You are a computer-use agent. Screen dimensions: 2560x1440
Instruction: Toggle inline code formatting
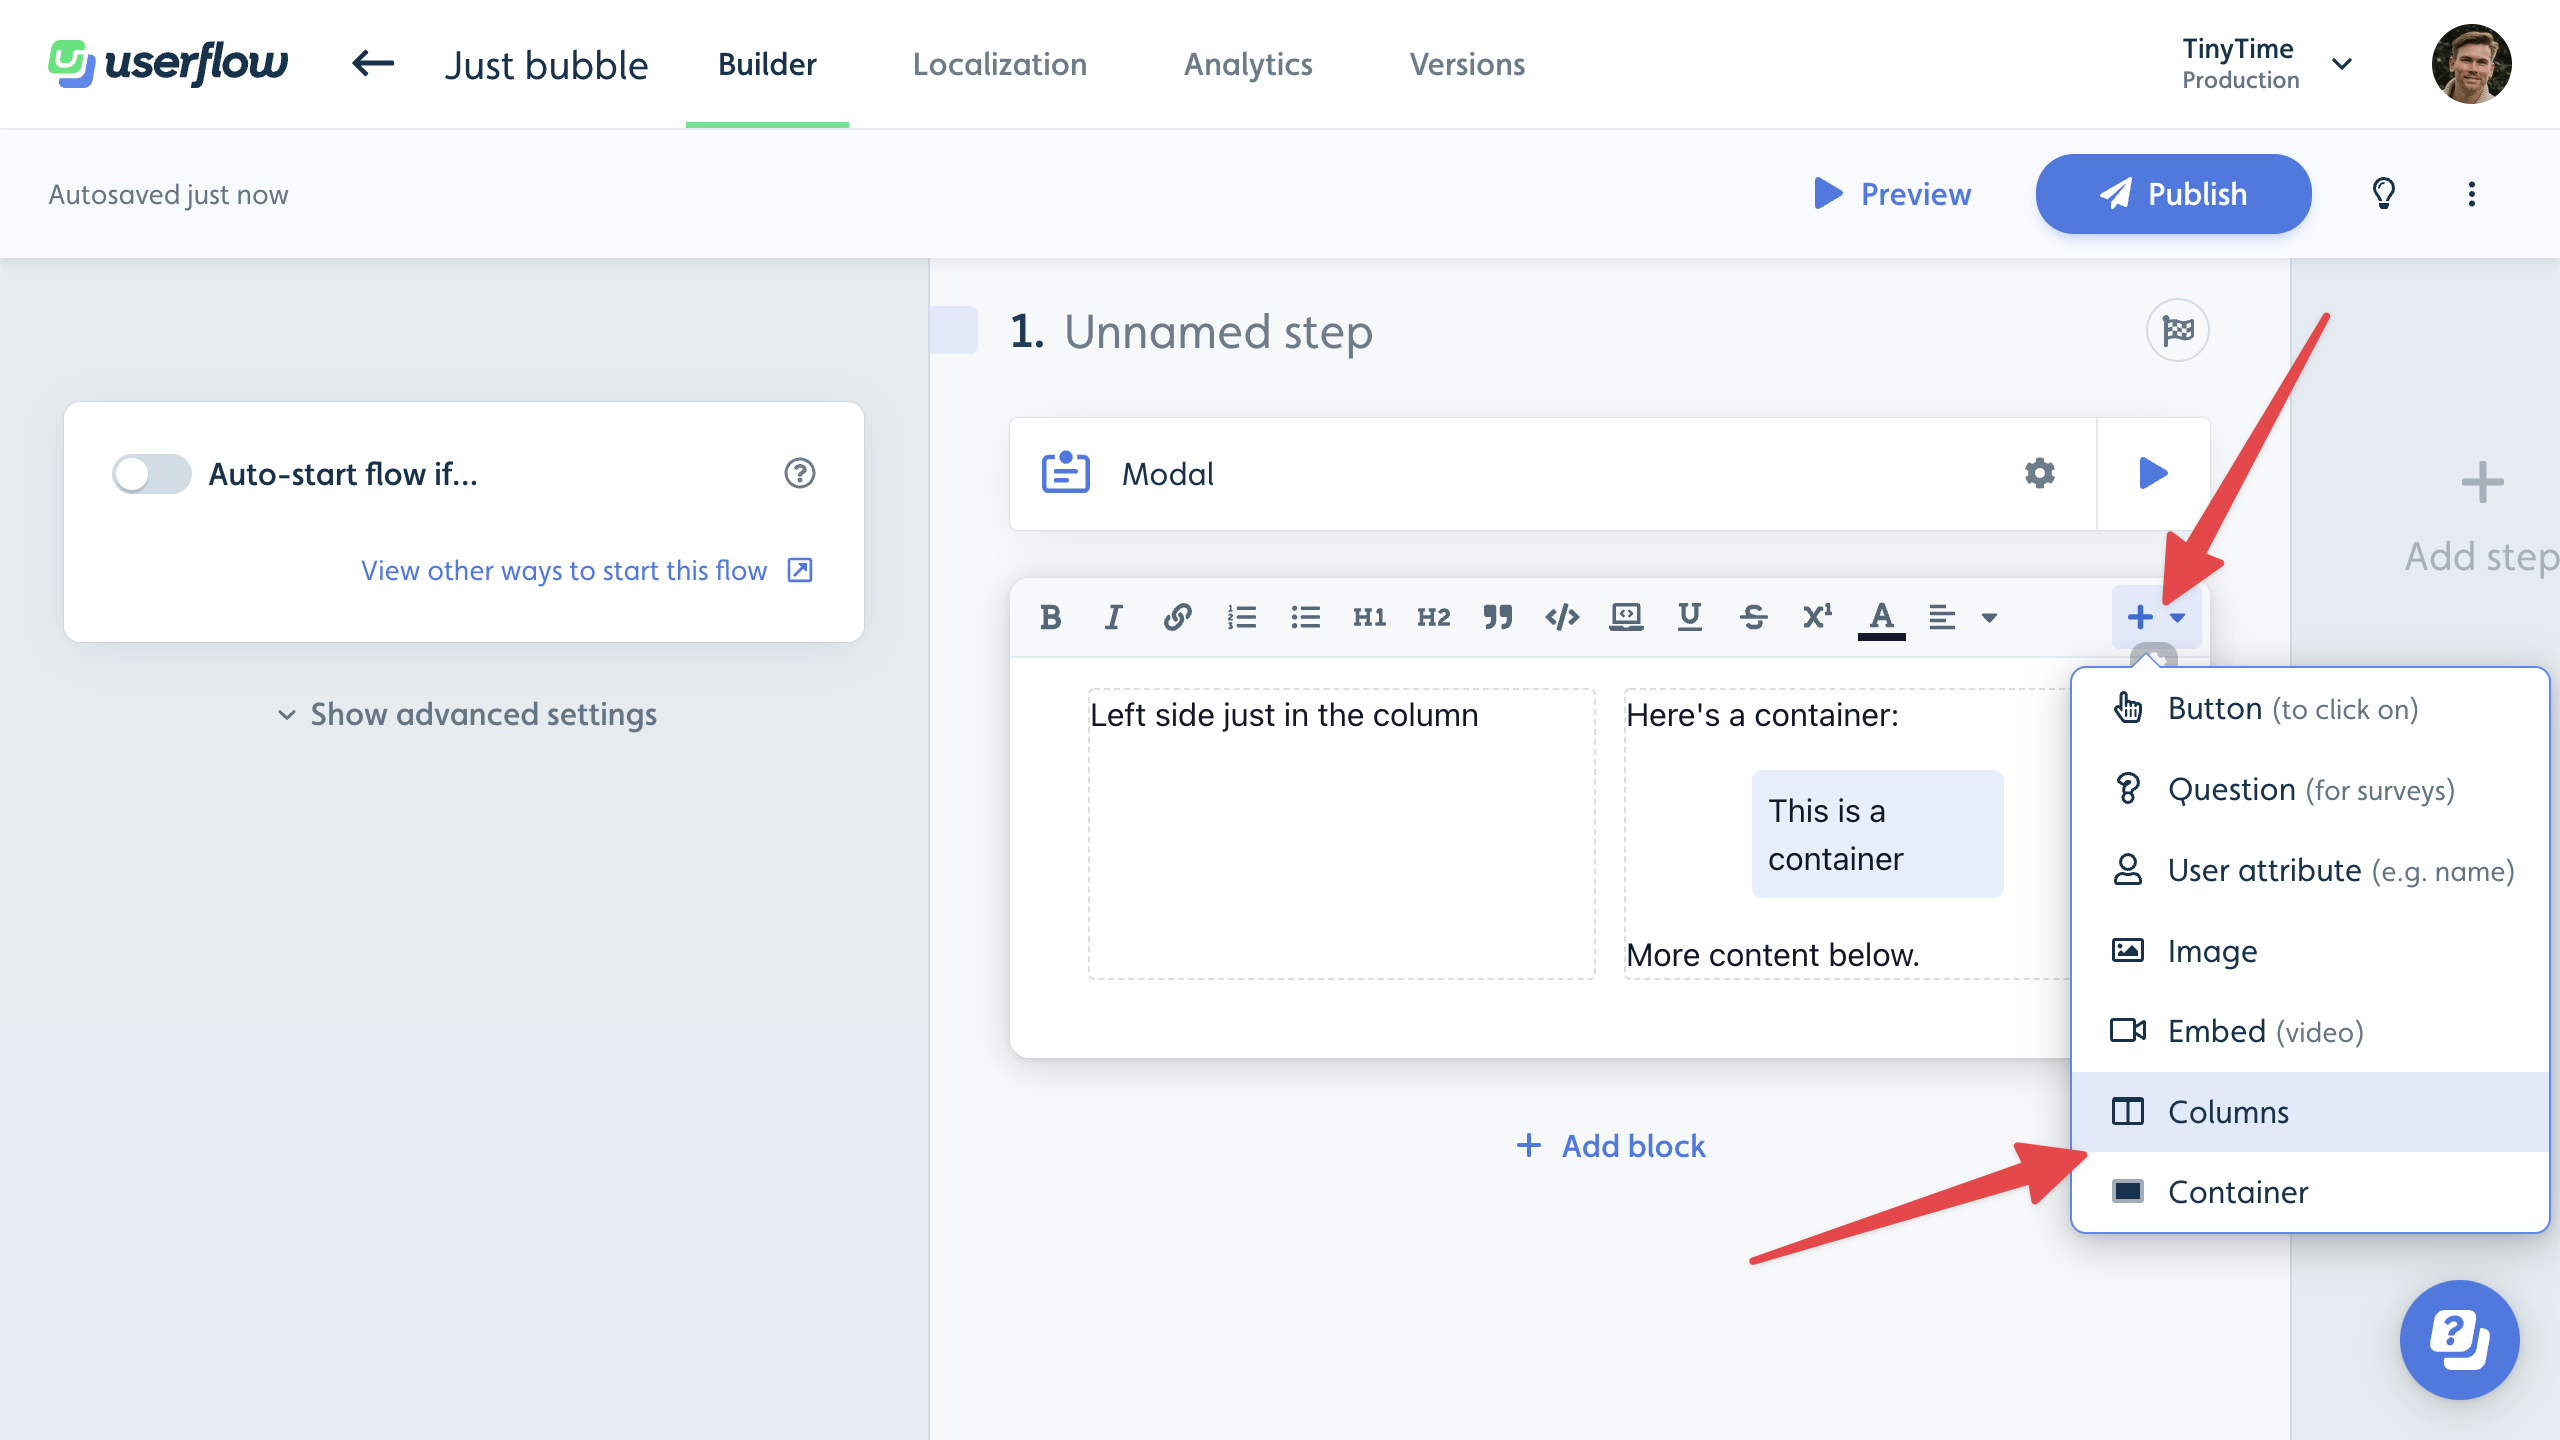pos(1561,617)
